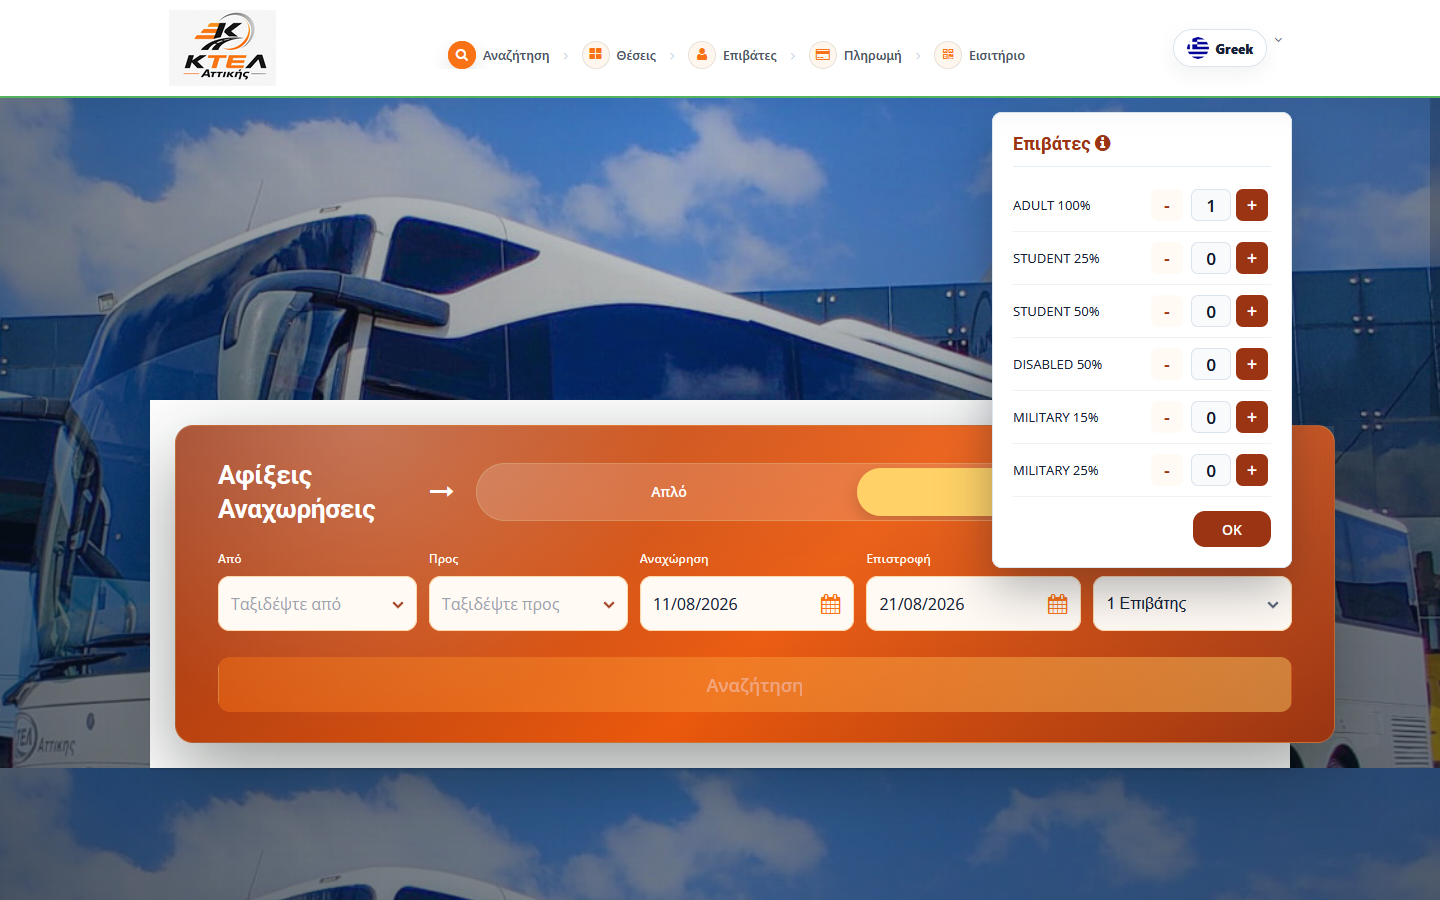Open the Ταξιδέψτε από origin dropdown
This screenshot has height=900, width=1440.
pos(317,603)
